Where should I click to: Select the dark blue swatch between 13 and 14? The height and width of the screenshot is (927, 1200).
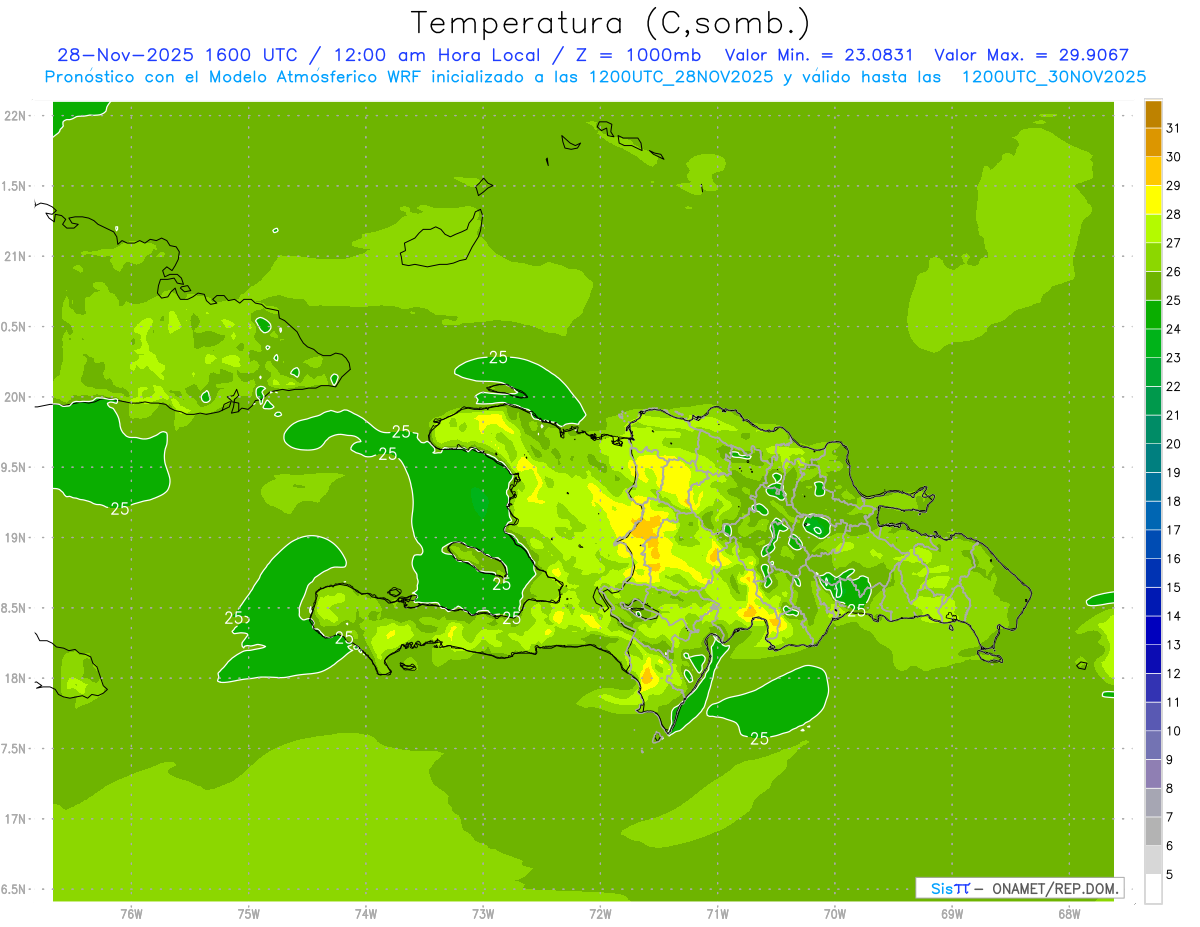(x=1153, y=630)
